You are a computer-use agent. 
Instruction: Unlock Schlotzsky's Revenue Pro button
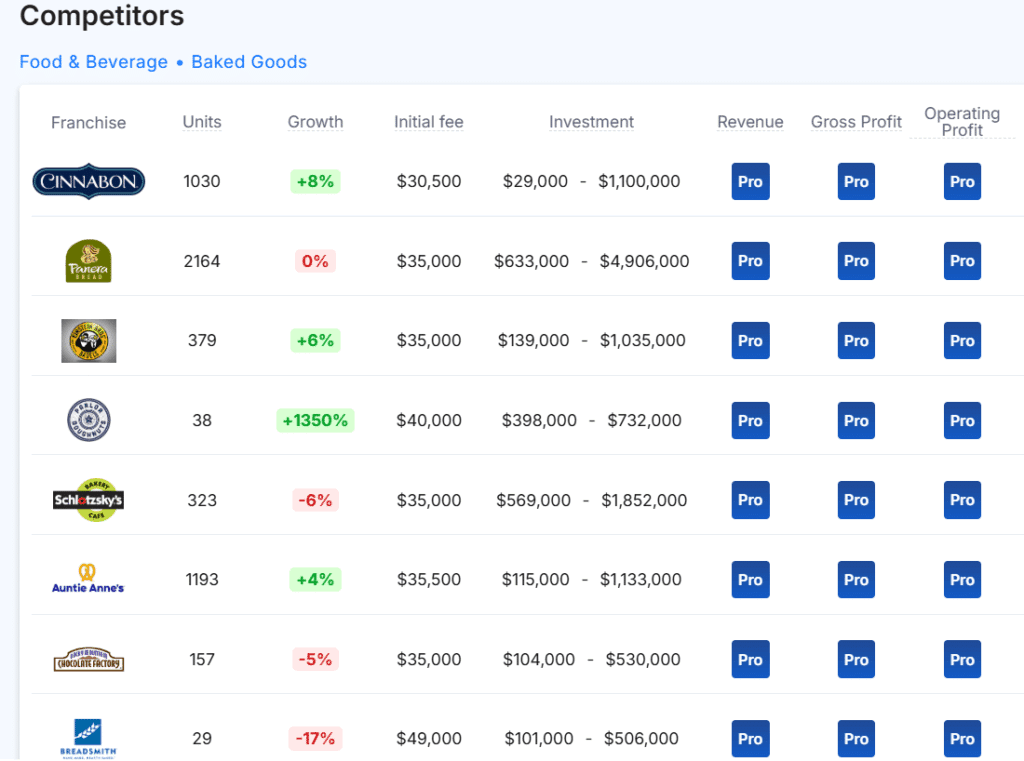click(x=750, y=500)
